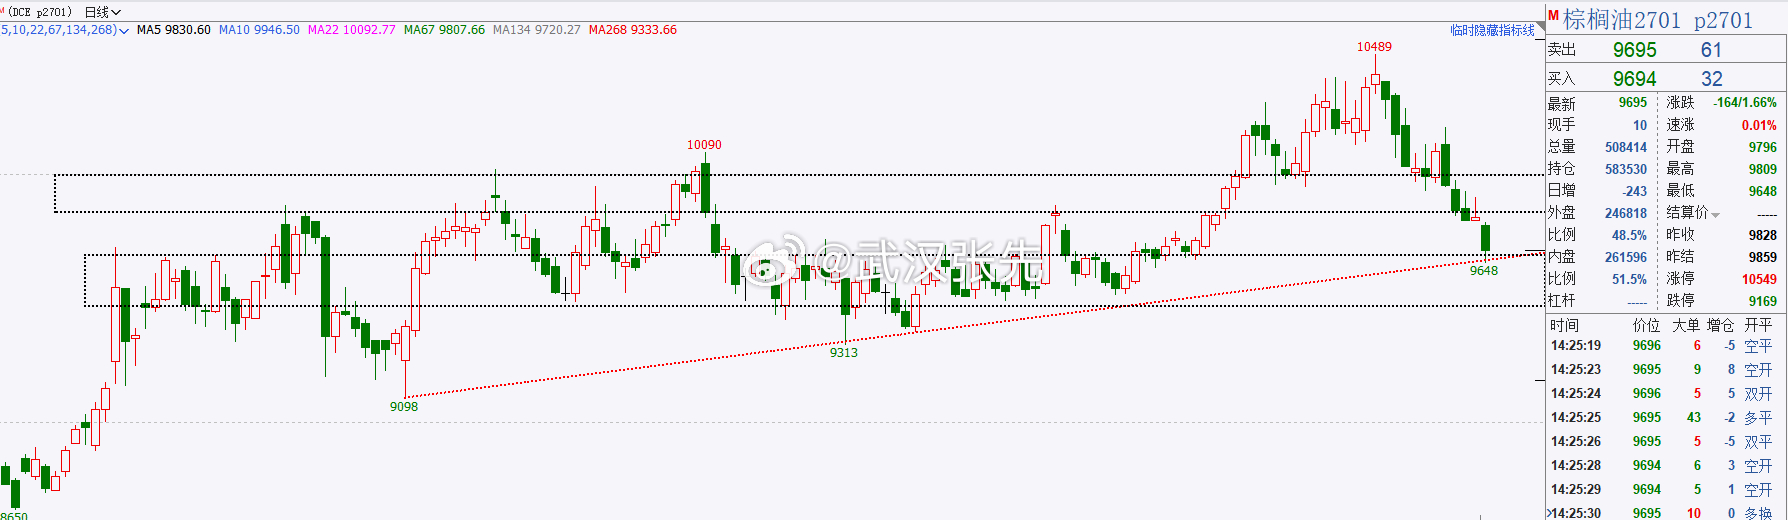Click the 增仓 column header

tap(1720, 325)
